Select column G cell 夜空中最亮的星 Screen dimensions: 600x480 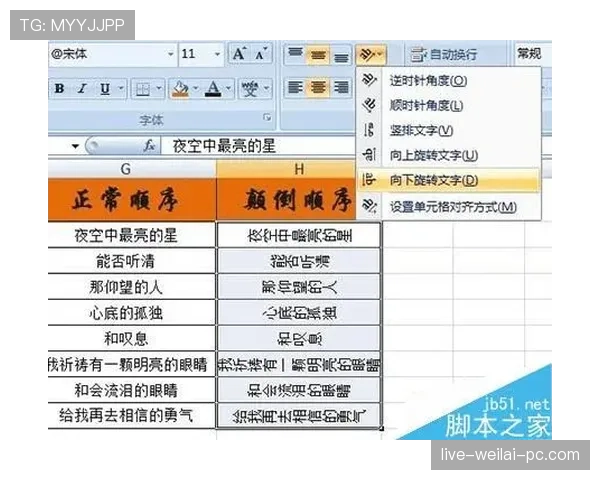coord(132,235)
